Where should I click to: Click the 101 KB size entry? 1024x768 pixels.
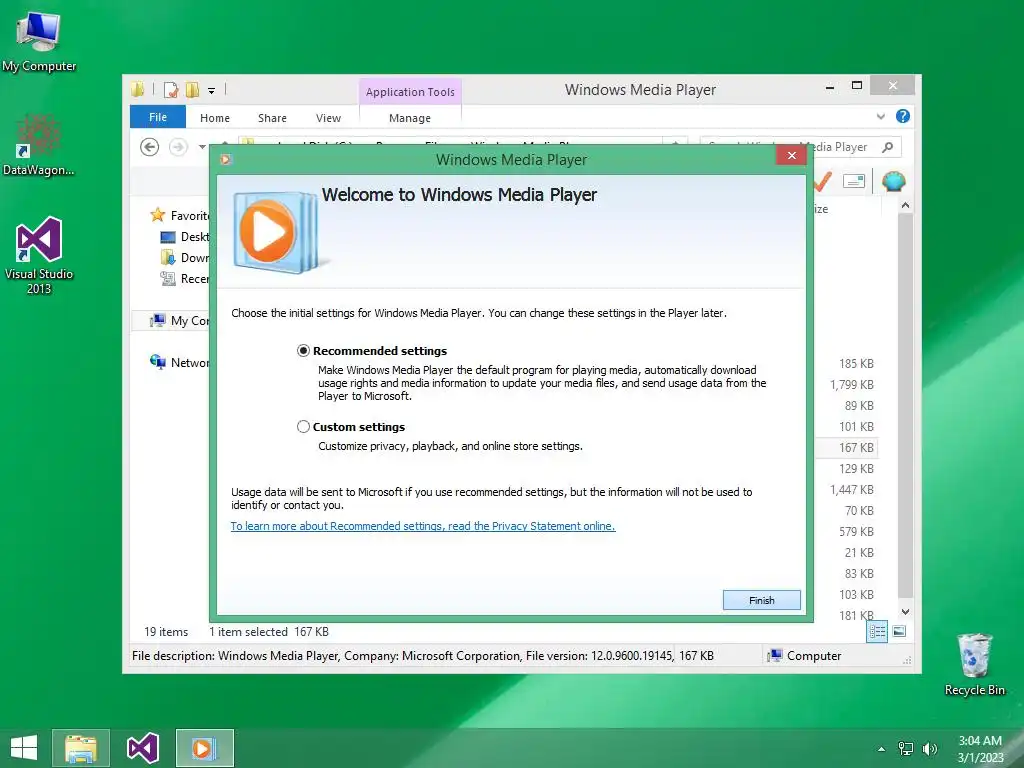(x=856, y=426)
